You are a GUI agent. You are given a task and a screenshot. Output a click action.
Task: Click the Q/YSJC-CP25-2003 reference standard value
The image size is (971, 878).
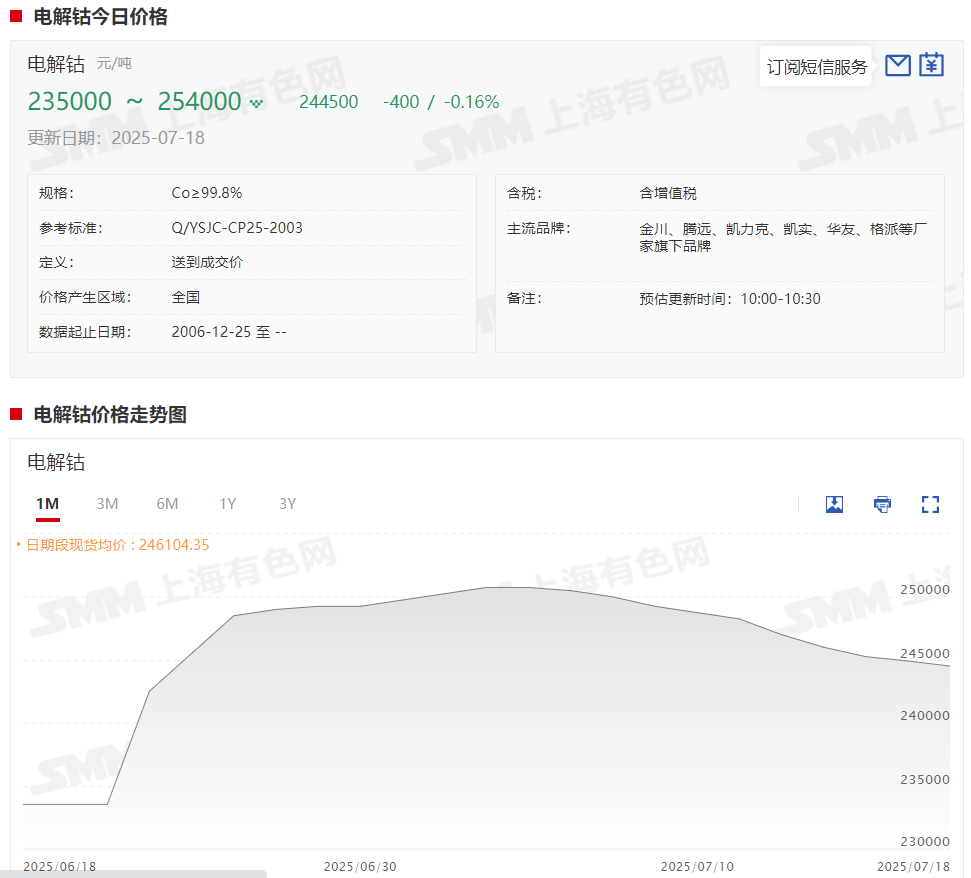coord(237,228)
